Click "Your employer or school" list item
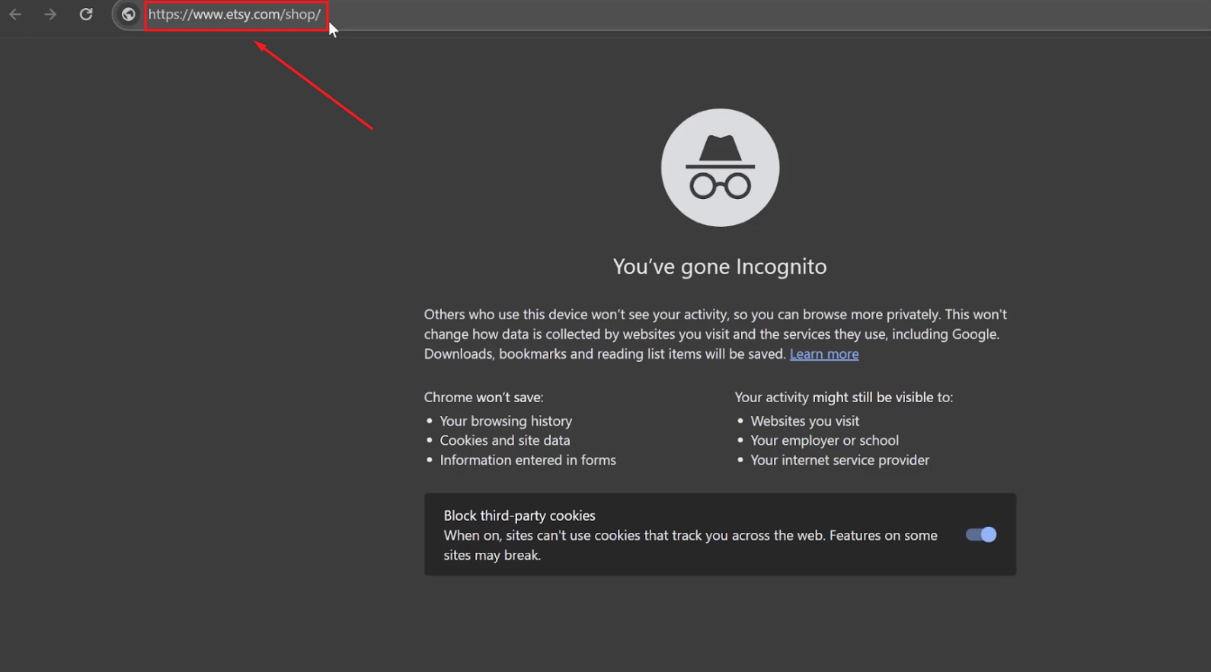 point(825,440)
